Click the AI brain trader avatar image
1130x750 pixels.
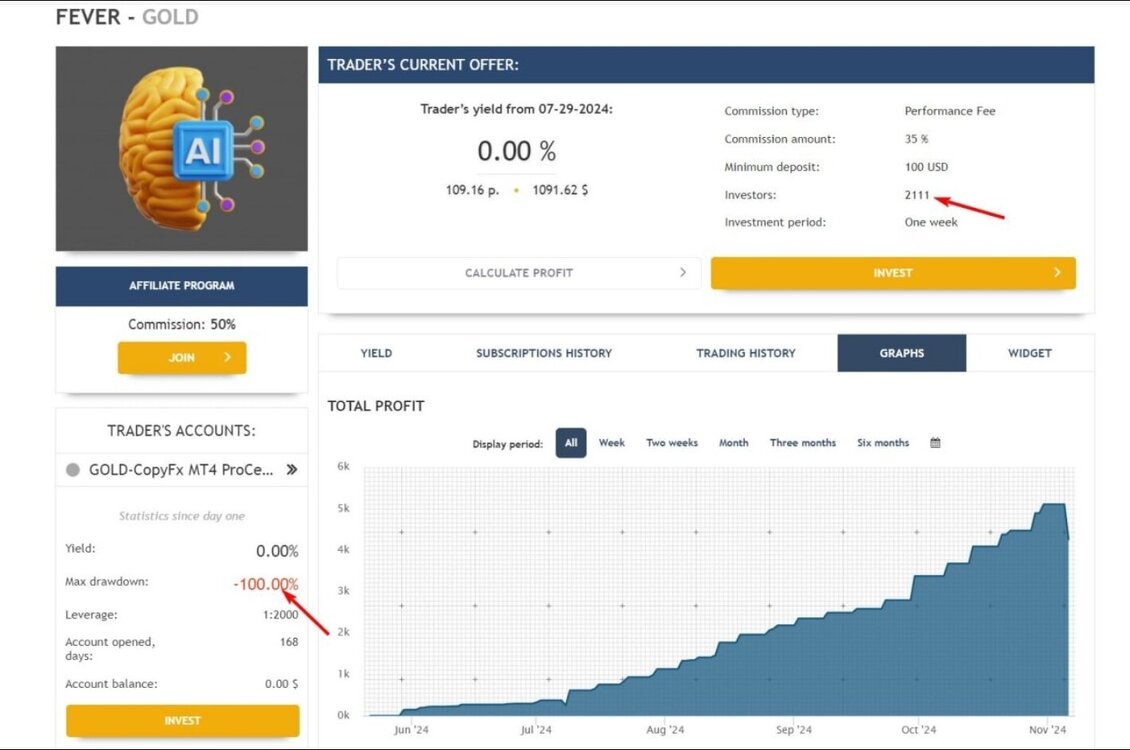pyautogui.click(x=182, y=148)
